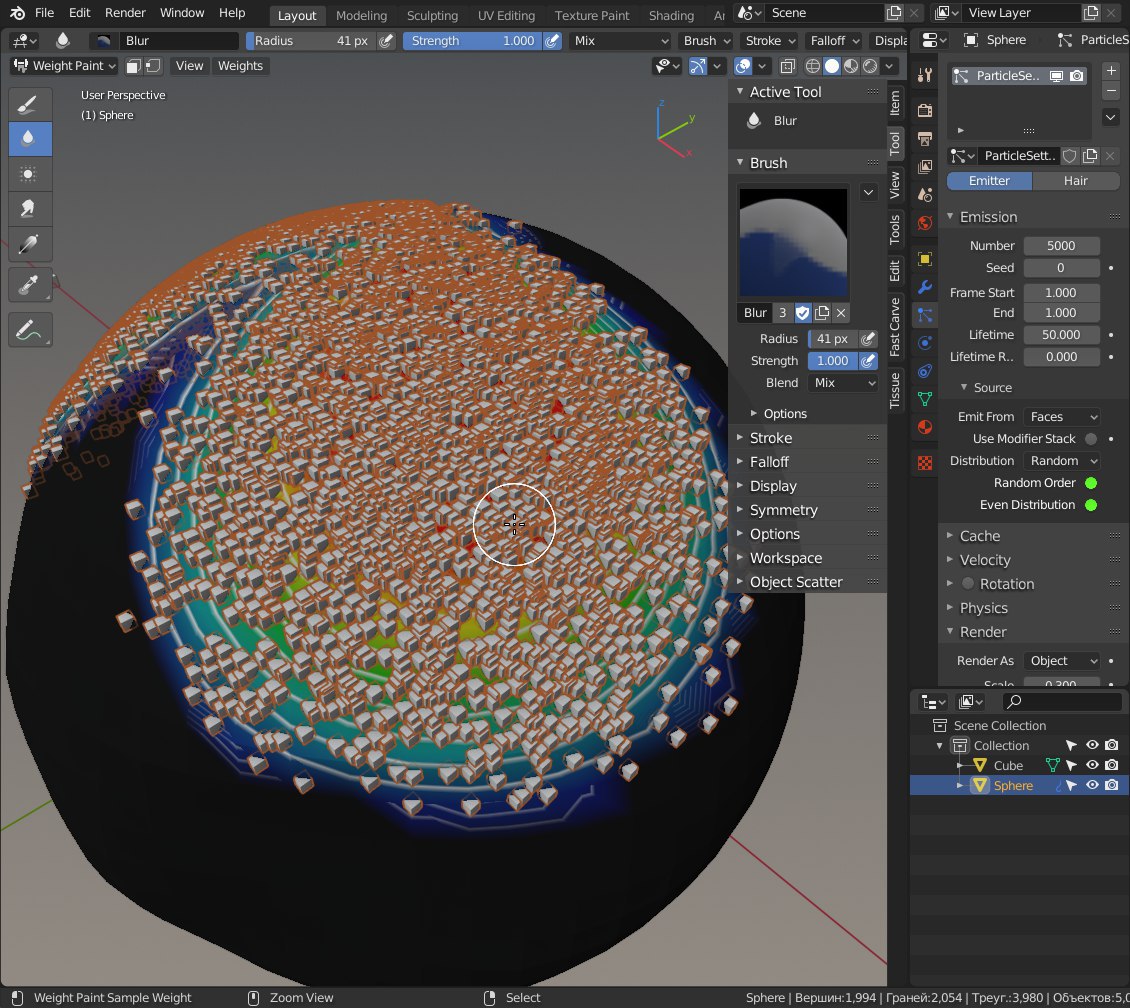Open the Emit From Faces dropdown
The height and width of the screenshot is (1008, 1130).
click(1061, 417)
